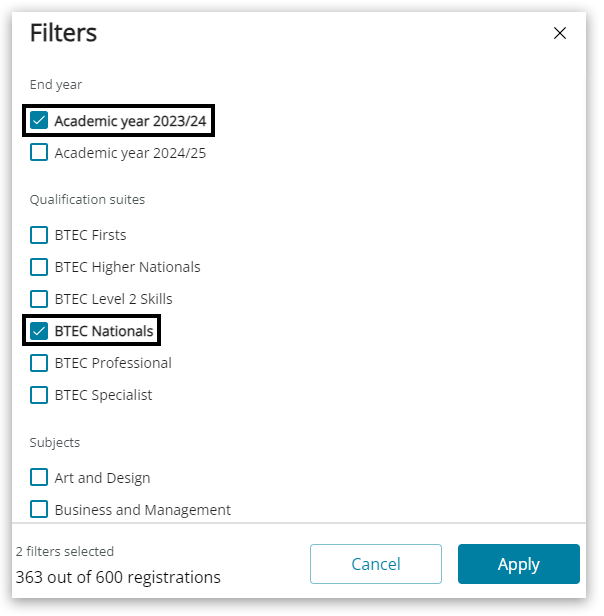Select Business and Management subject checkbox
604x616 pixels.
point(39,510)
